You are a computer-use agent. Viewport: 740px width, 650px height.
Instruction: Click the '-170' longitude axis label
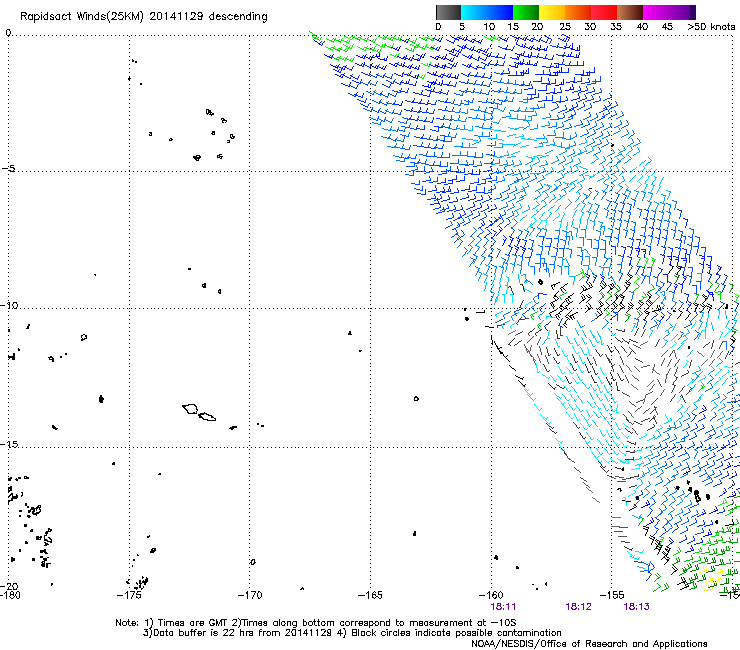tap(250, 595)
